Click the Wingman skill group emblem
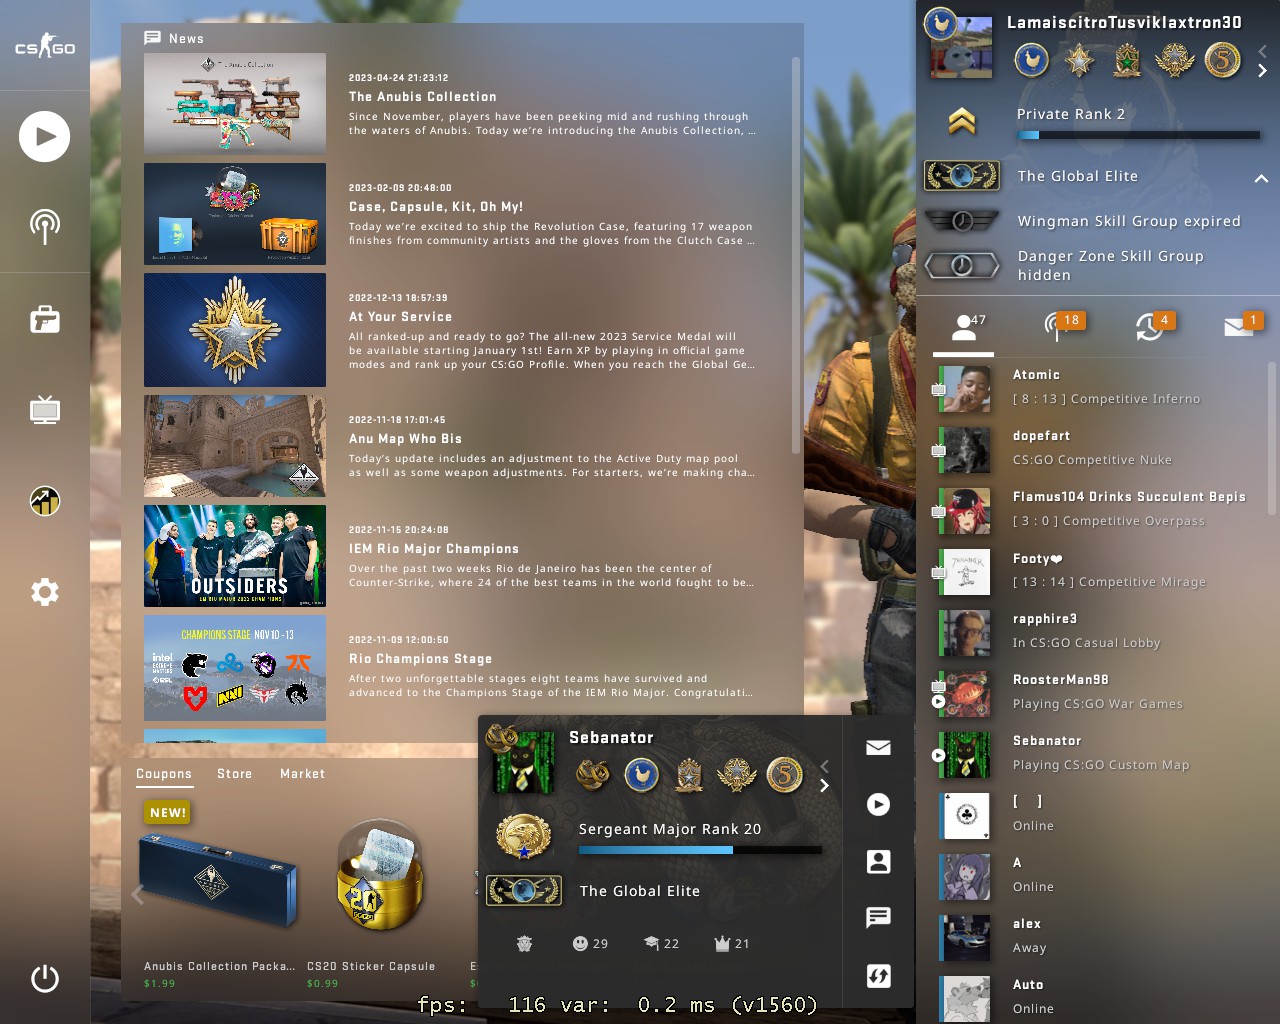 tap(961, 220)
